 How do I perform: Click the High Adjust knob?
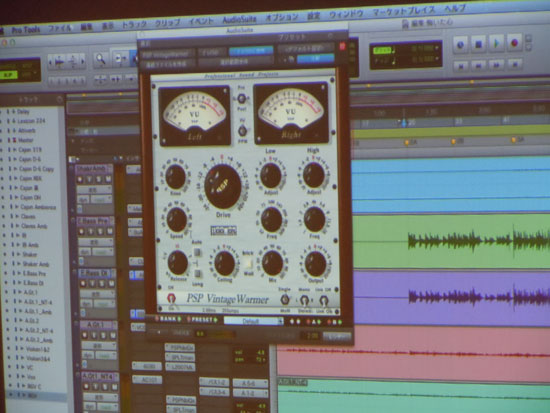coord(313,174)
